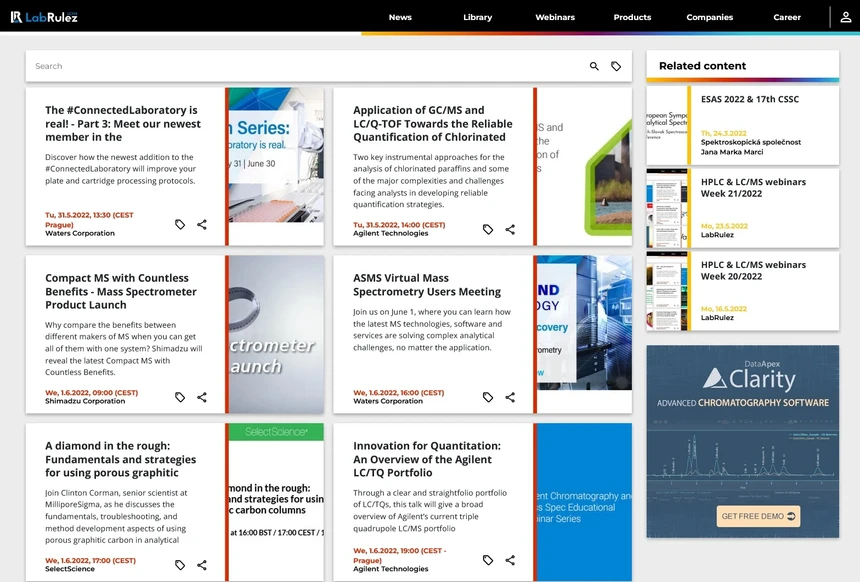Click the ESAS 2022 thumbnail image
The image size is (860, 582).
coord(667,126)
